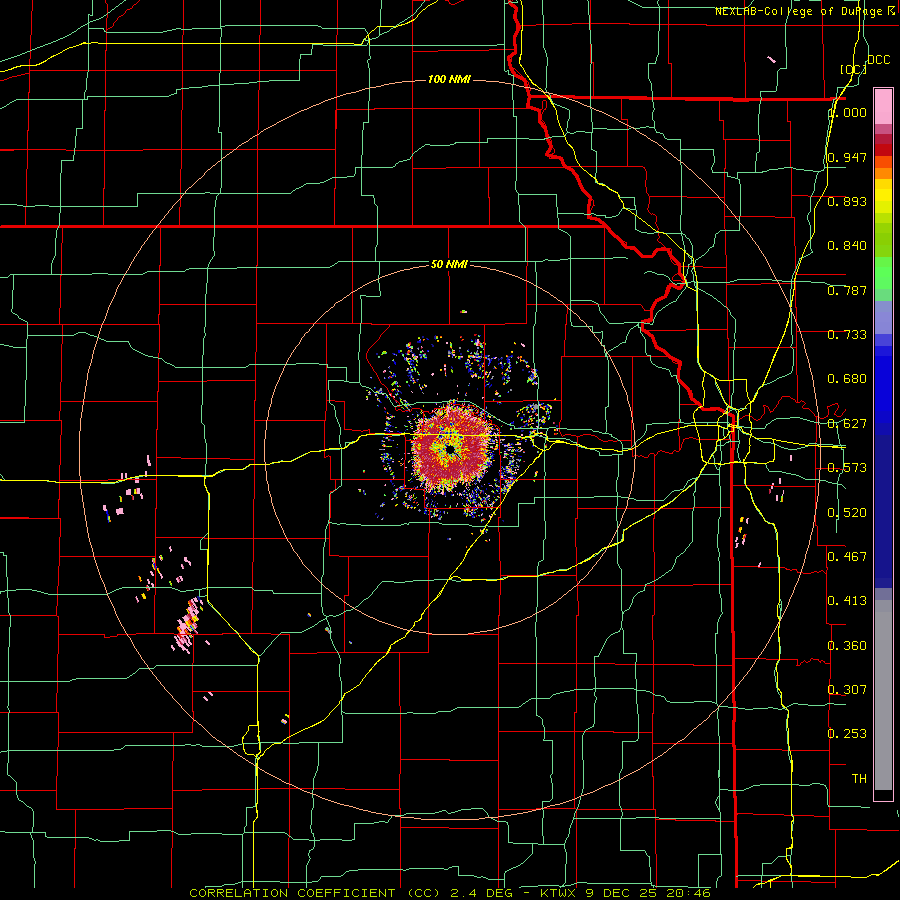Screen dimensions: 900x900
Task: Click the NEXLAB-College of DuPage label
Action: [x=804, y=11]
